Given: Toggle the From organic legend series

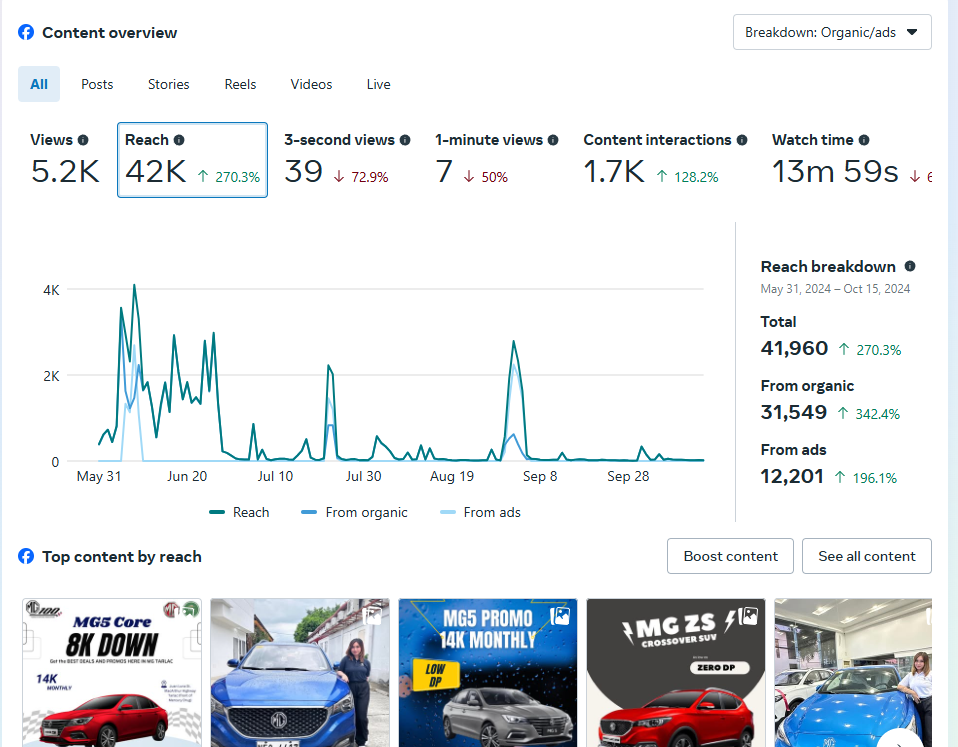Looking at the screenshot, I should pyautogui.click(x=354, y=512).
